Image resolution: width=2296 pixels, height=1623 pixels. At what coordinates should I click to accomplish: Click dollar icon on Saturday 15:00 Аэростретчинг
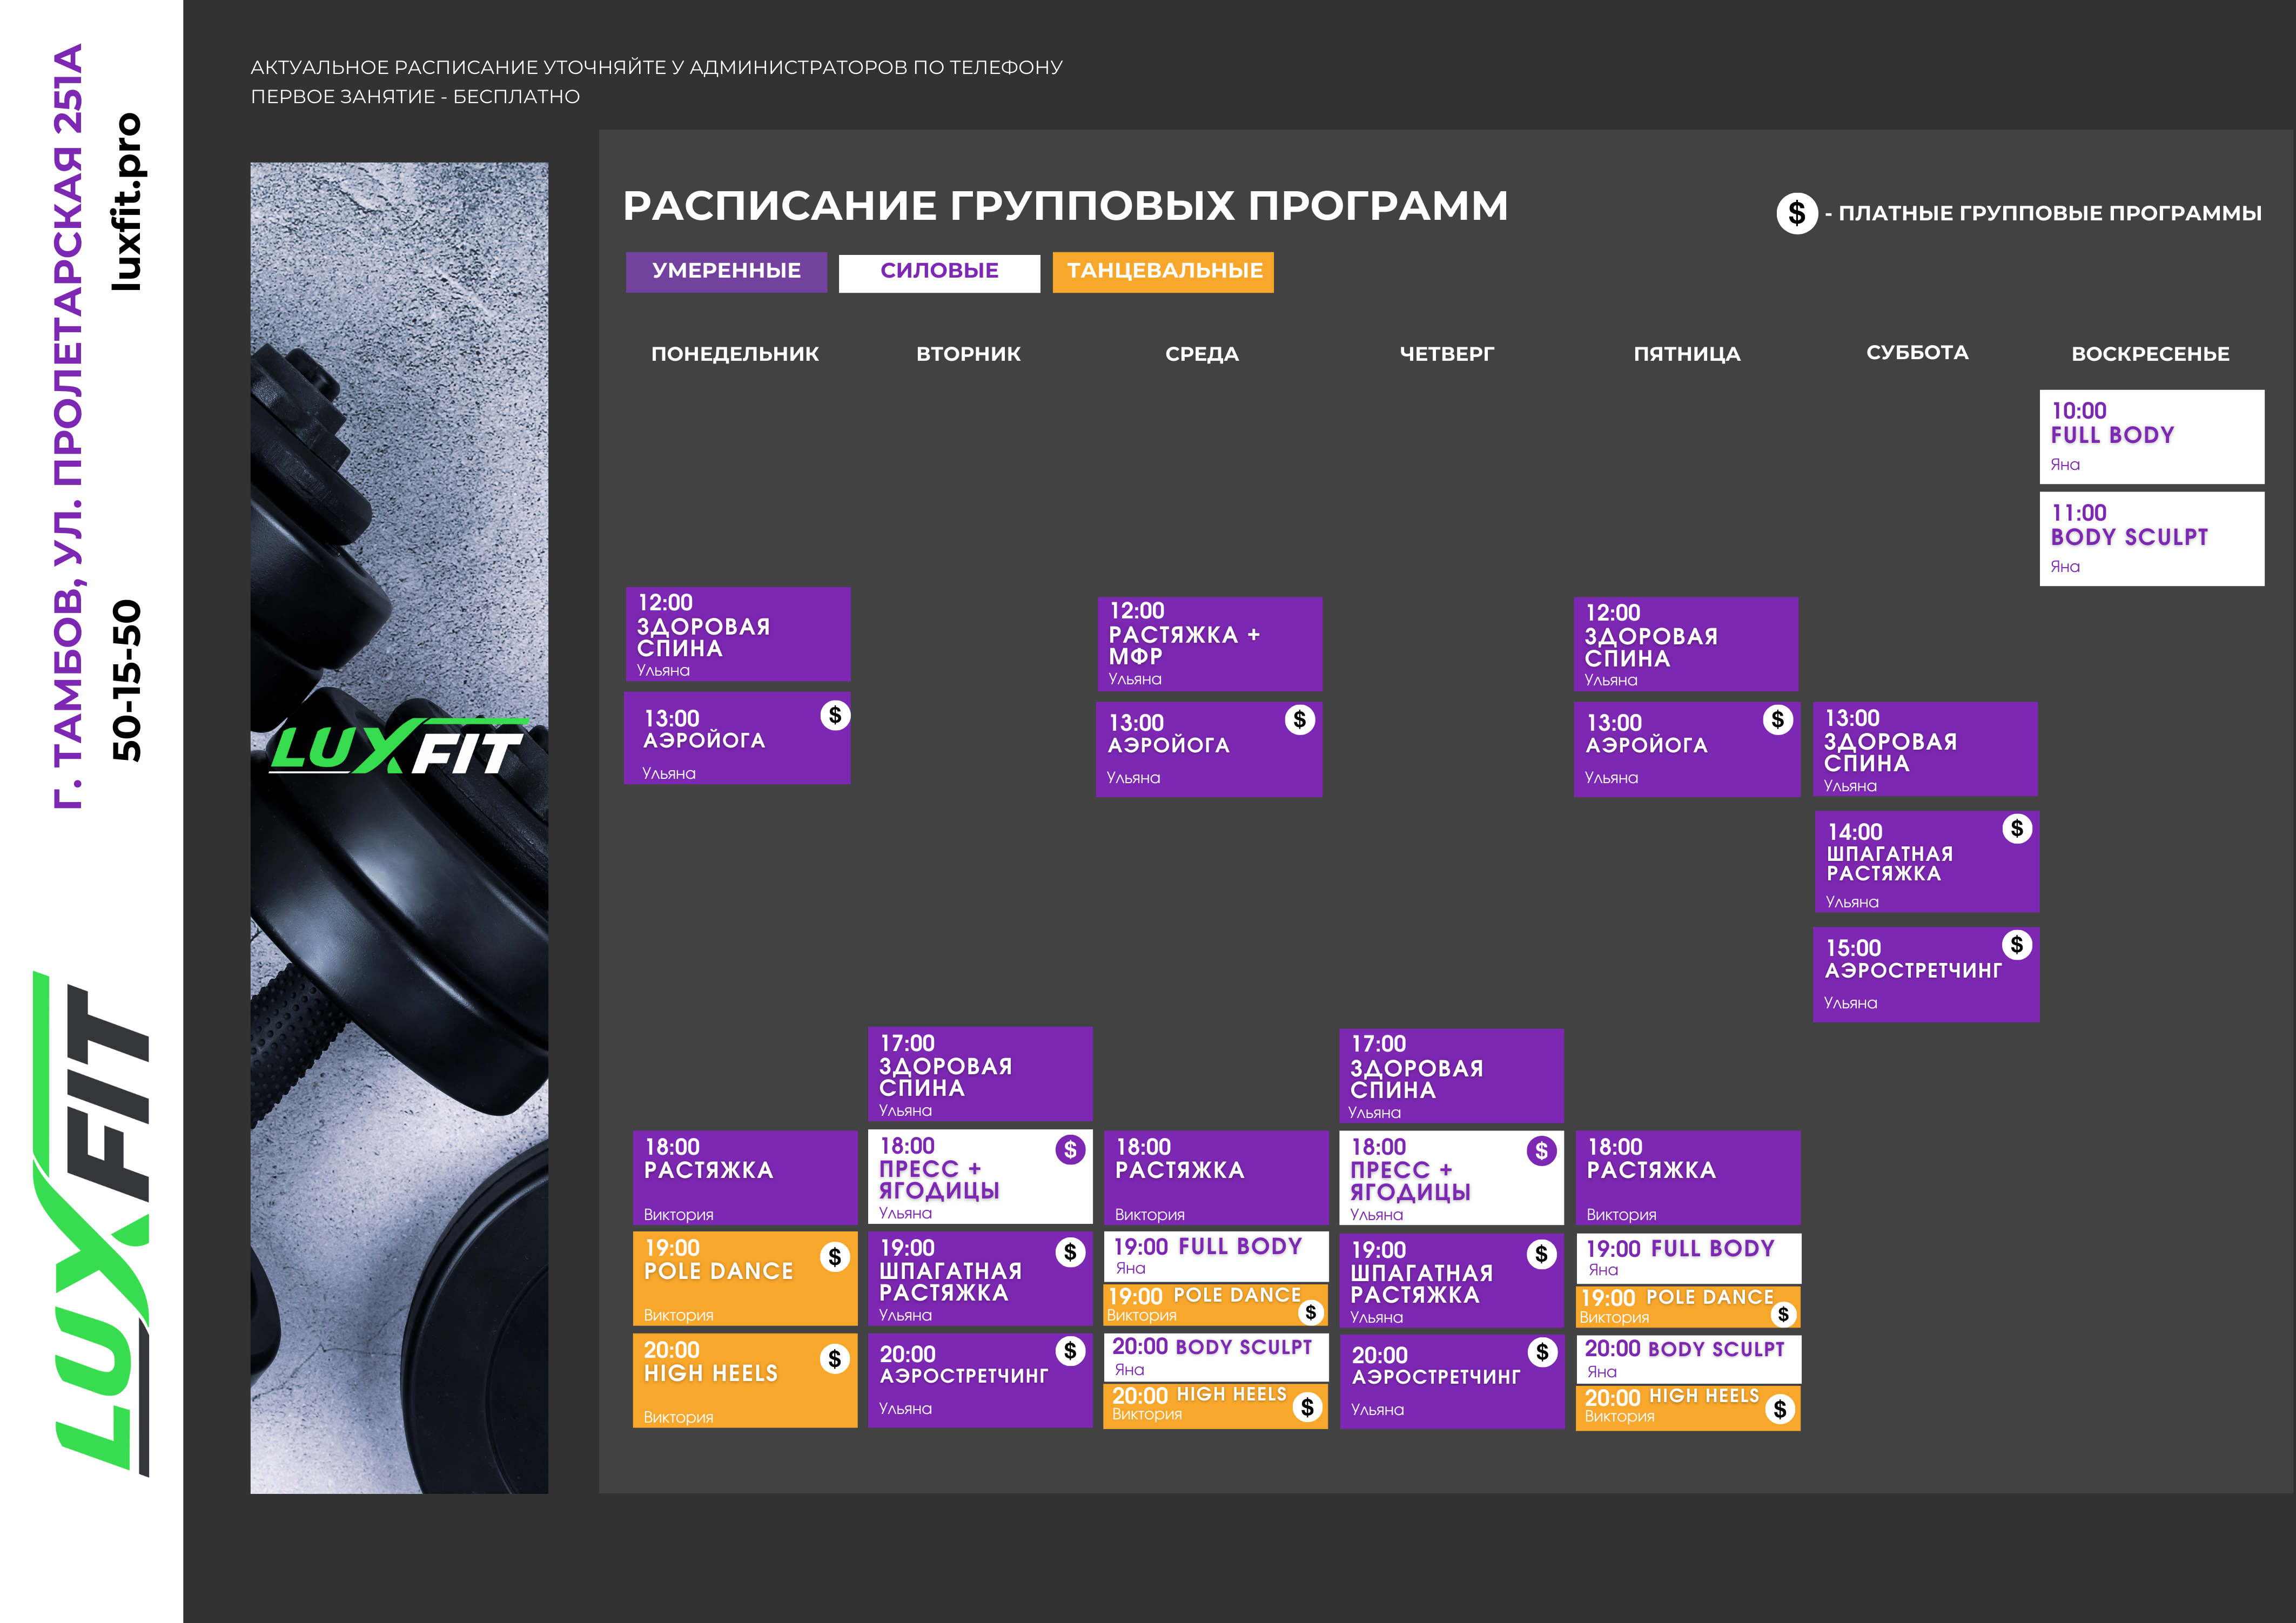coord(2017,944)
